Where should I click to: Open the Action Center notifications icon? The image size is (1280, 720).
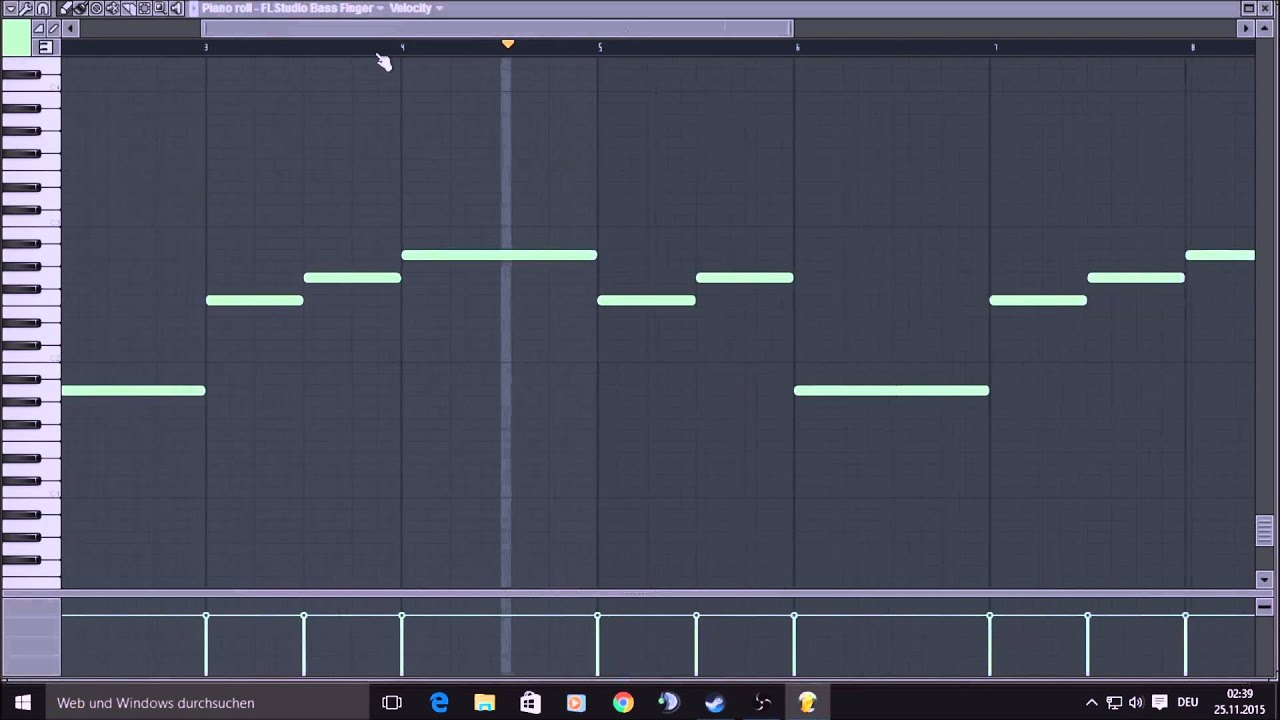tap(1160, 703)
